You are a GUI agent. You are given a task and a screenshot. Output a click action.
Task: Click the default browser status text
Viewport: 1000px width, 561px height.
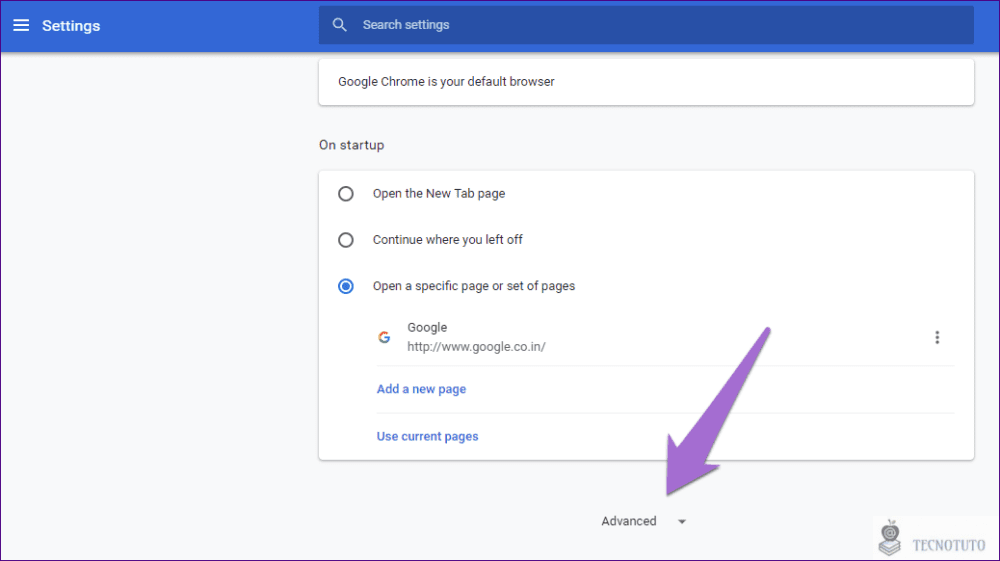point(446,82)
